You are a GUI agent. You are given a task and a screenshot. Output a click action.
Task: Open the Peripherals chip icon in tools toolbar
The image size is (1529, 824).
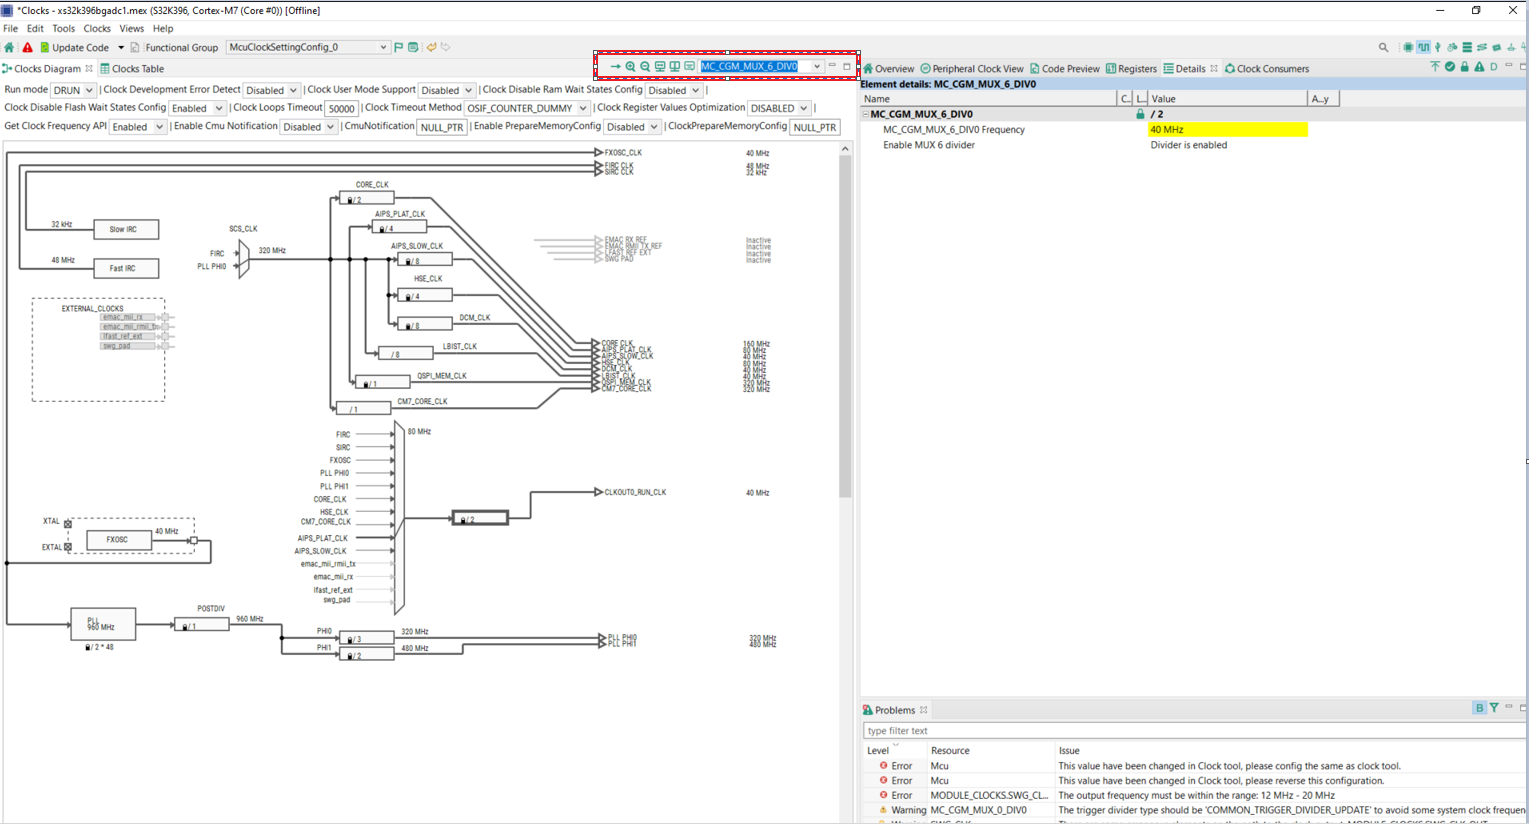[x=1409, y=47]
